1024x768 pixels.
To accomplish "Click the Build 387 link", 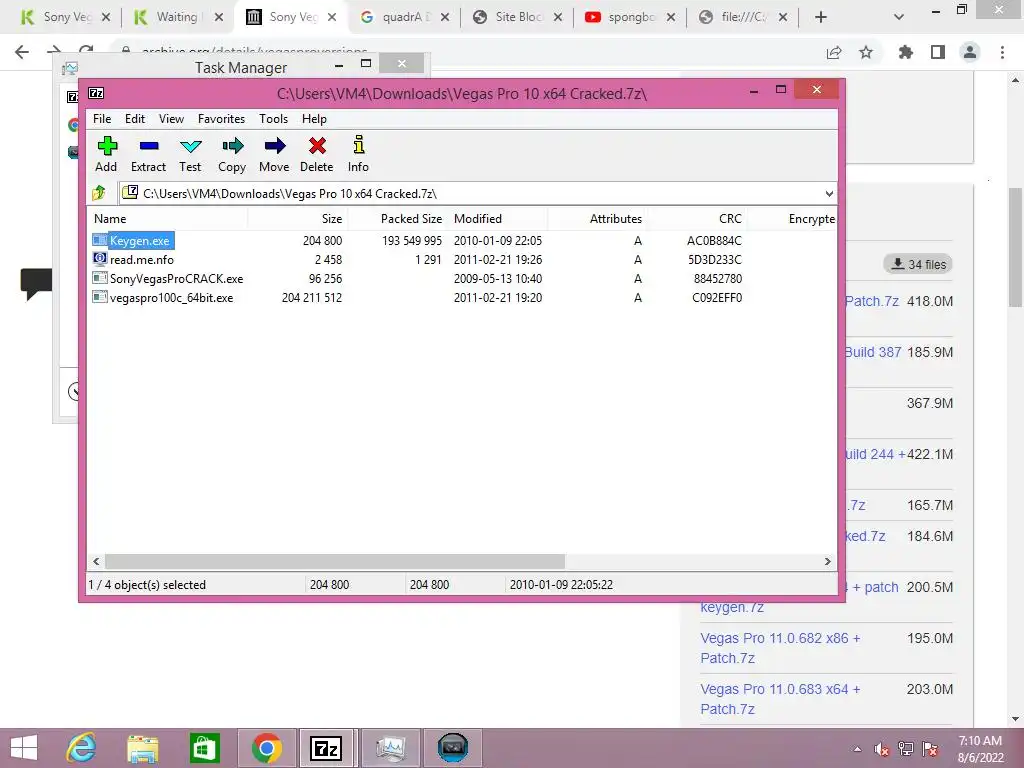I will pyautogui.click(x=873, y=352).
